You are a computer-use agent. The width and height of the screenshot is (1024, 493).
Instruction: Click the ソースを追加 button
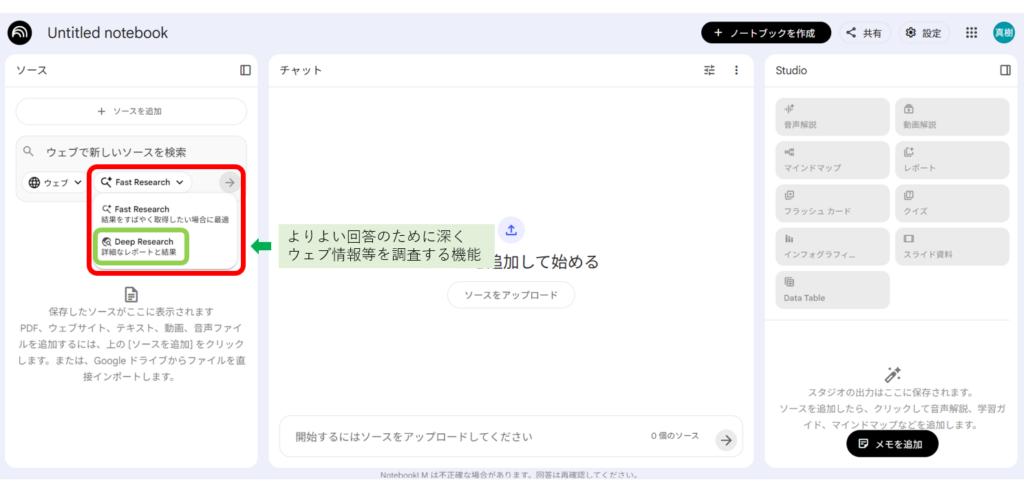coord(131,111)
